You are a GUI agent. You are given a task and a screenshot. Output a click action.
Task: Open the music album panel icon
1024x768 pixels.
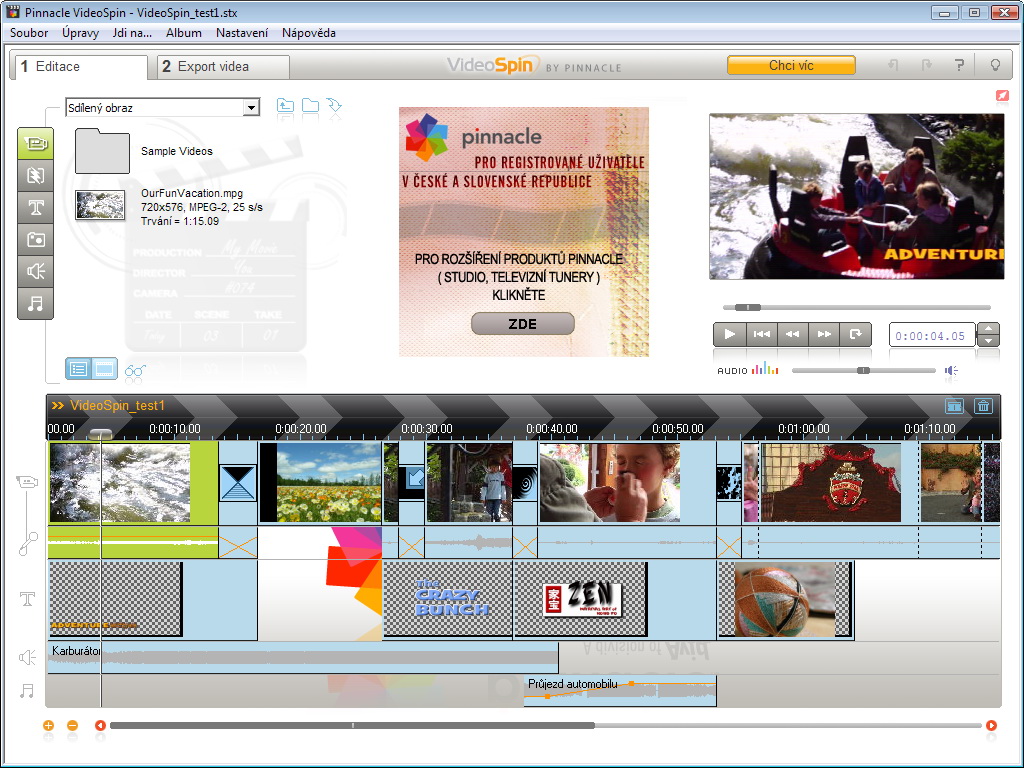pyautogui.click(x=35, y=303)
